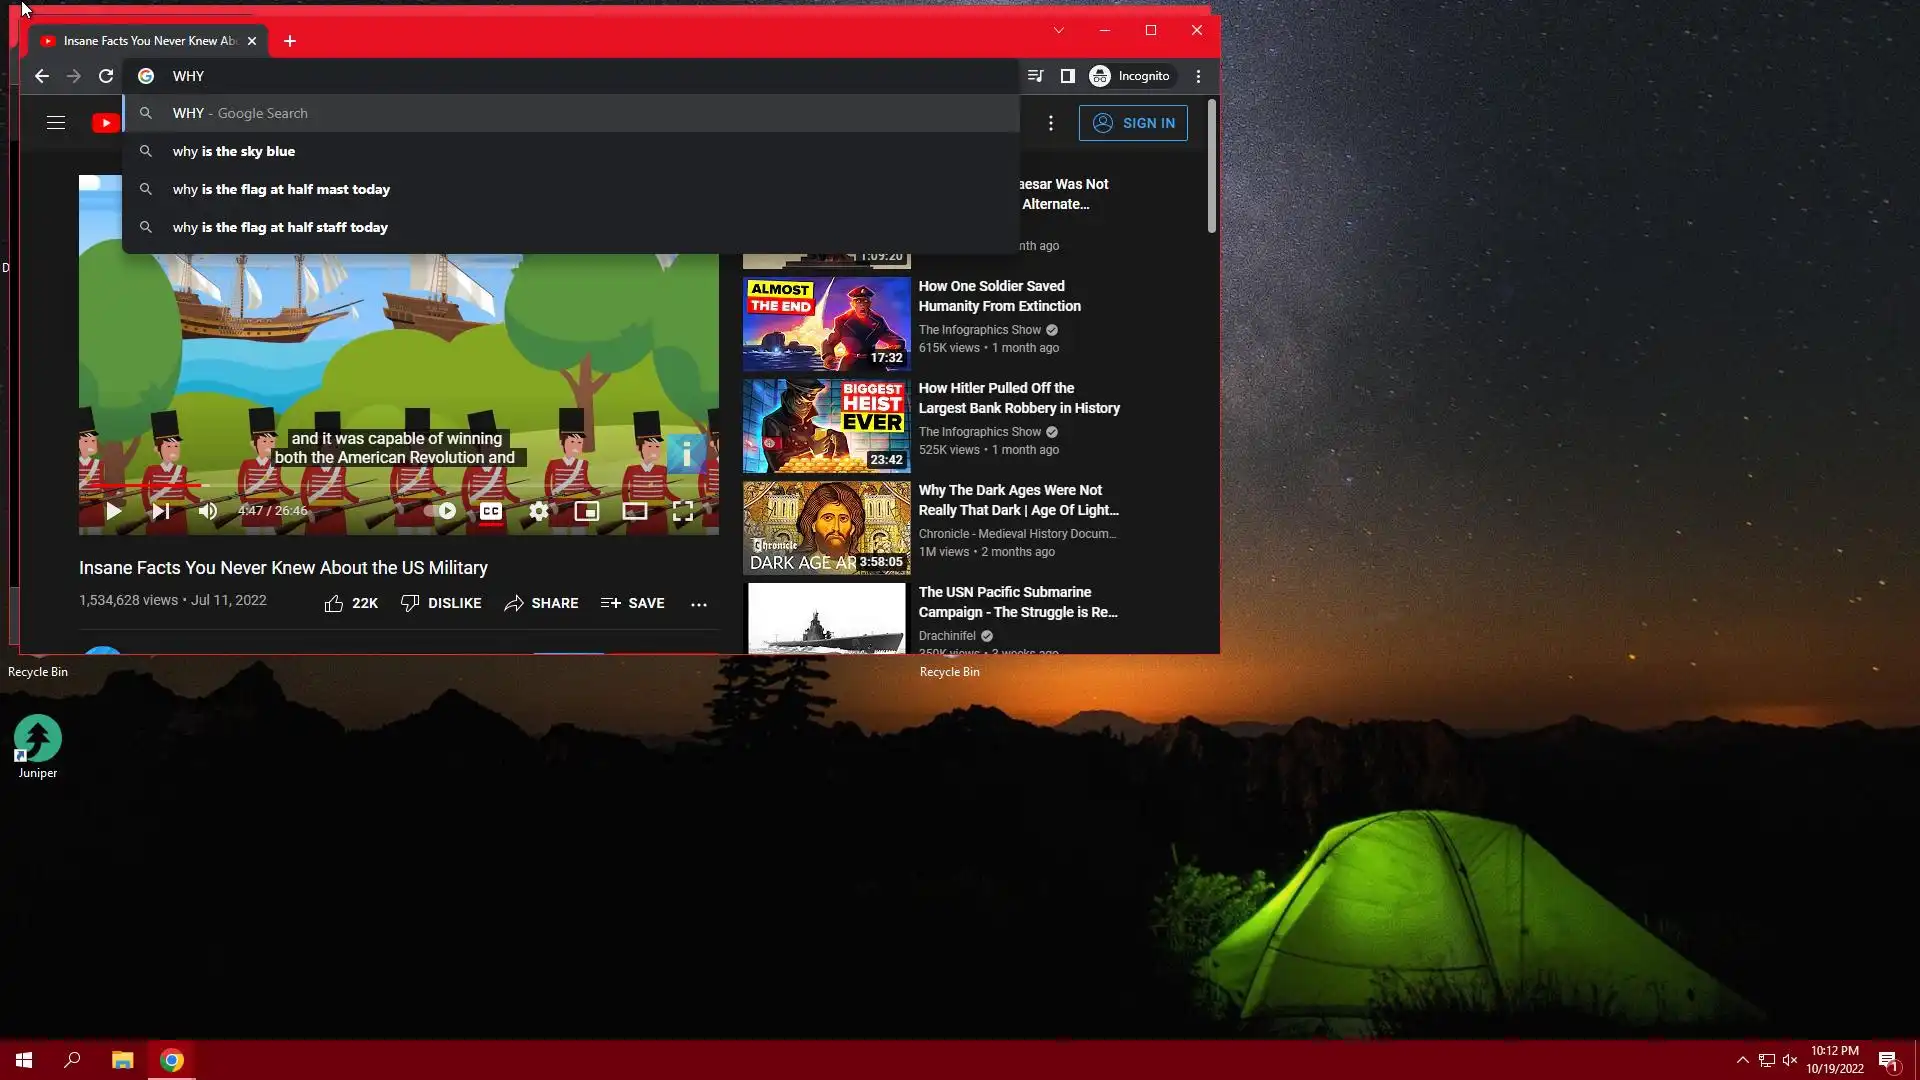Open the tab search chevron
Viewport: 1920px width, 1080px height.
[x=1058, y=30]
